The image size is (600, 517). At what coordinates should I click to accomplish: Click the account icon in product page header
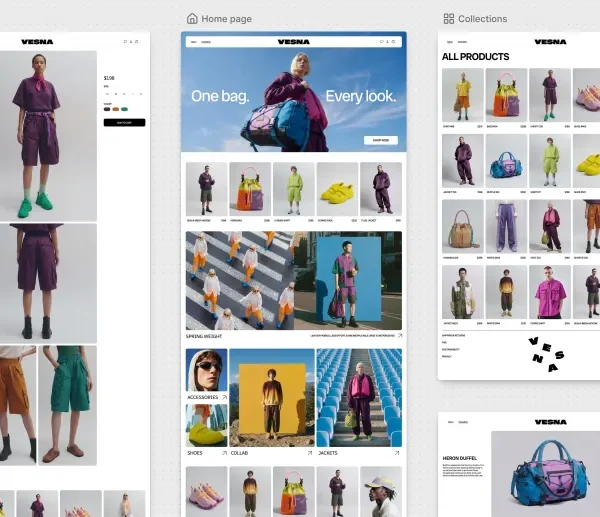coord(131,42)
